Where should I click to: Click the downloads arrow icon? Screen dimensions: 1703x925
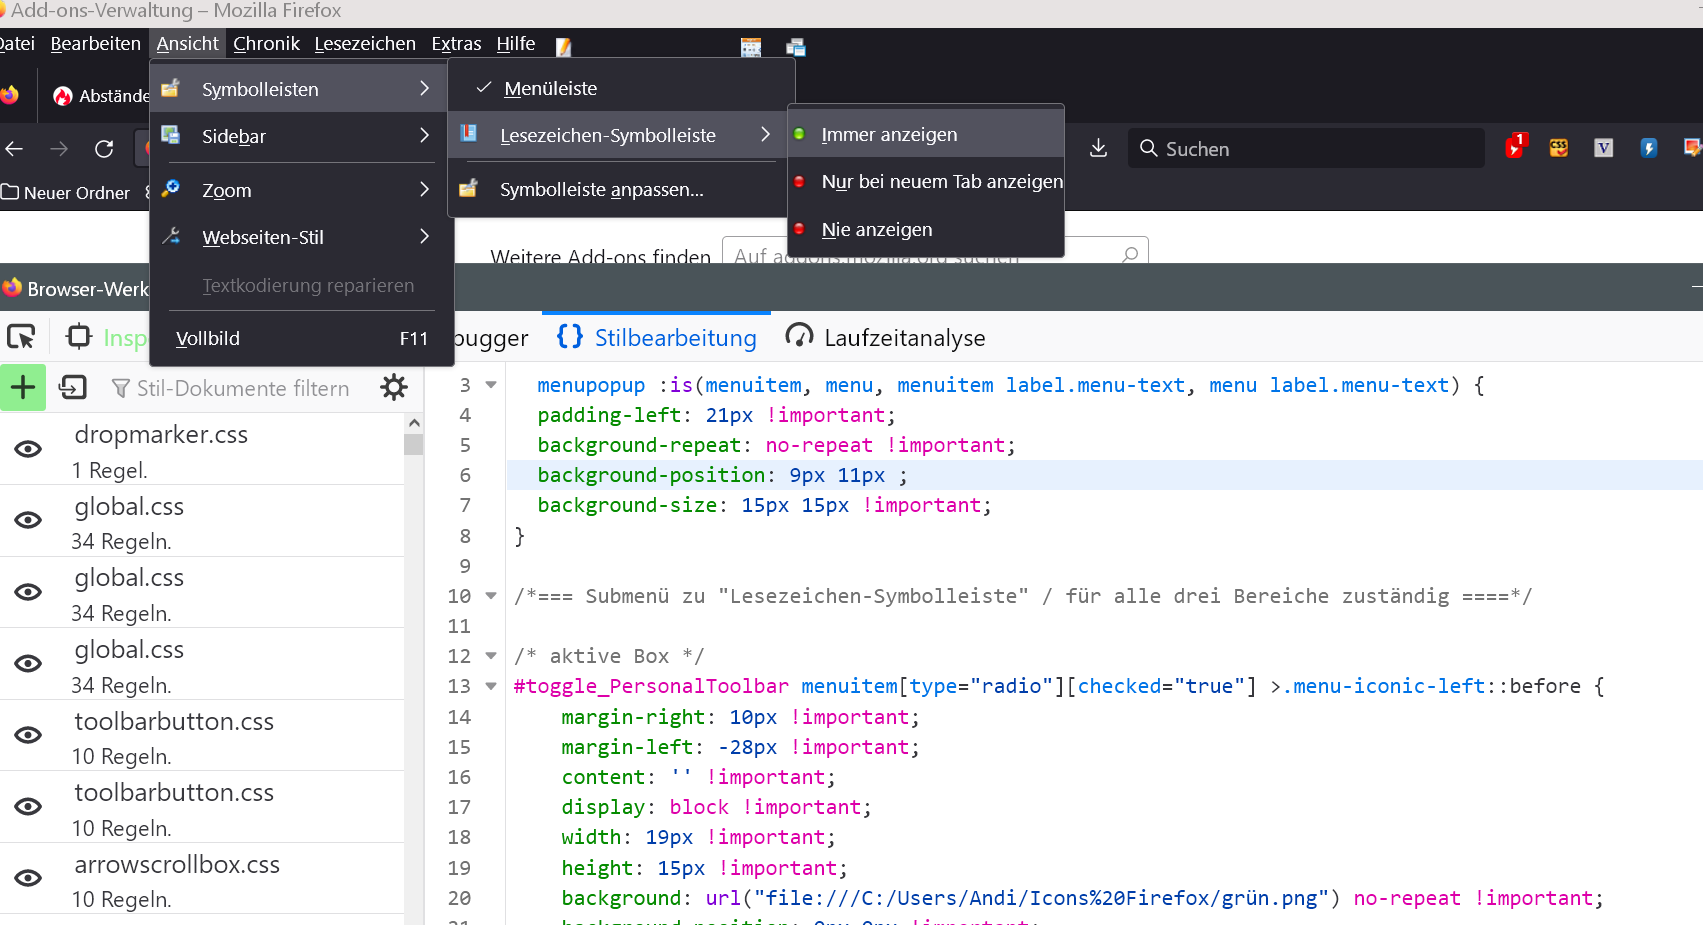click(x=1098, y=148)
